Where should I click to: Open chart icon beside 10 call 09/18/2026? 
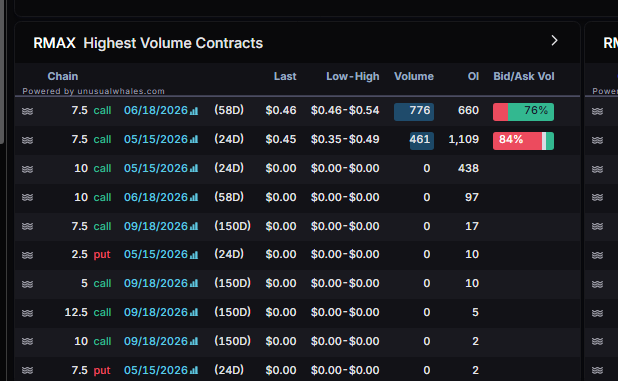click(194, 342)
